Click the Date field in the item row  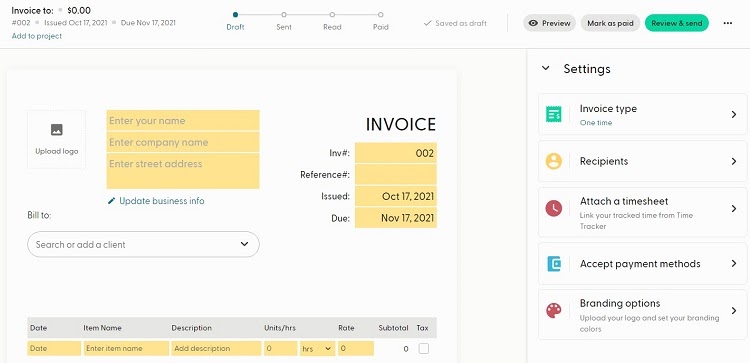coord(54,349)
